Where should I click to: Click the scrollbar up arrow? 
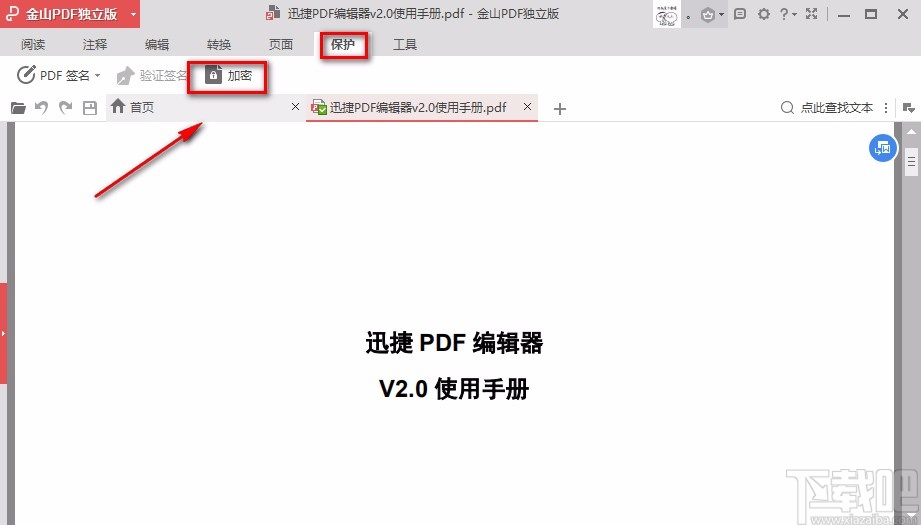(912, 132)
